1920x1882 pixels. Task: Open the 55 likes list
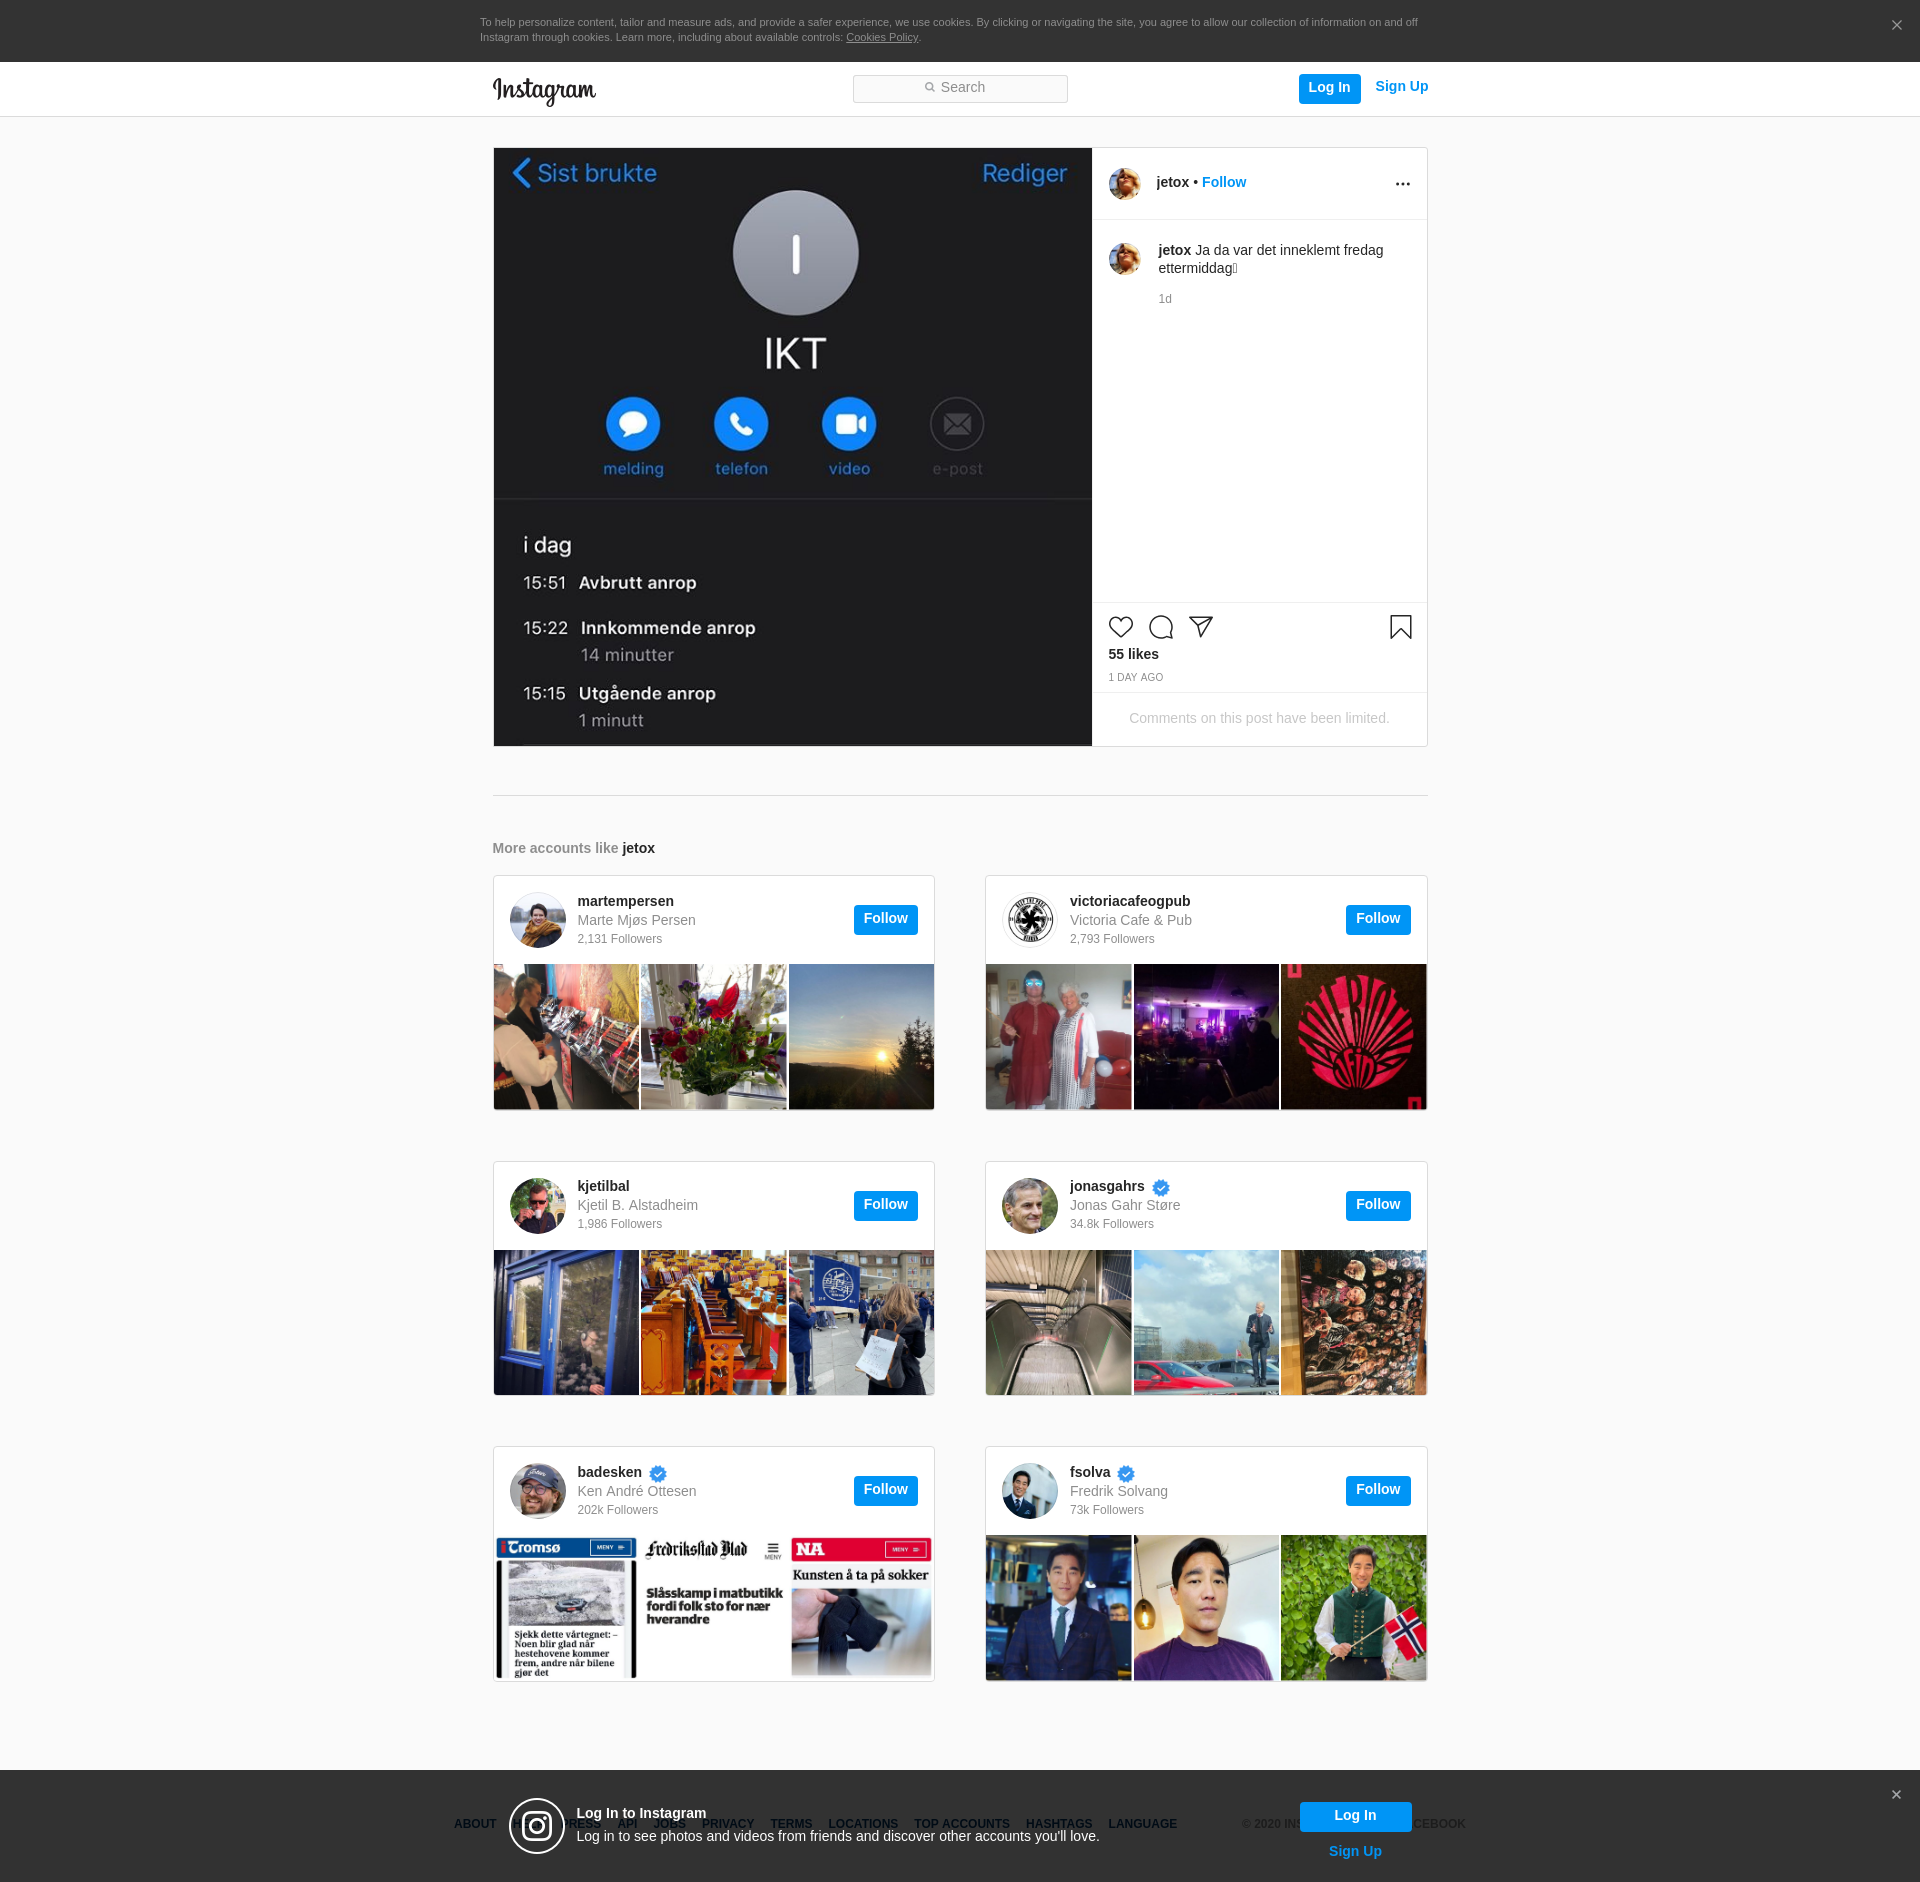1133,654
